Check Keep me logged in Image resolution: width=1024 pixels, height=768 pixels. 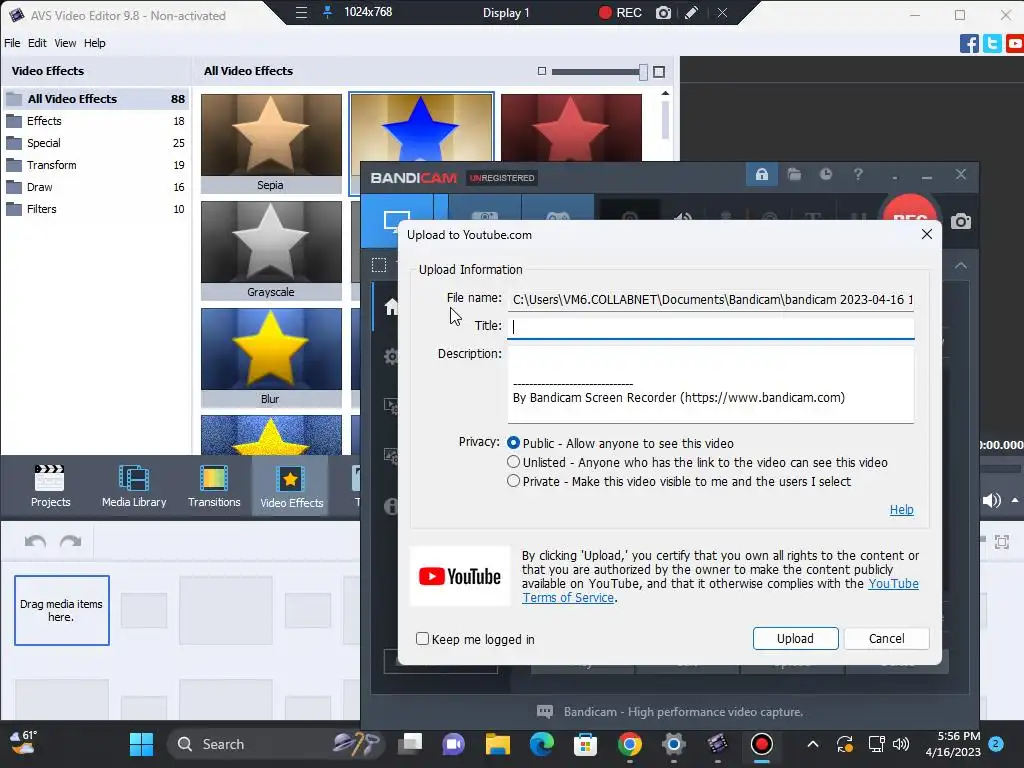click(423, 639)
